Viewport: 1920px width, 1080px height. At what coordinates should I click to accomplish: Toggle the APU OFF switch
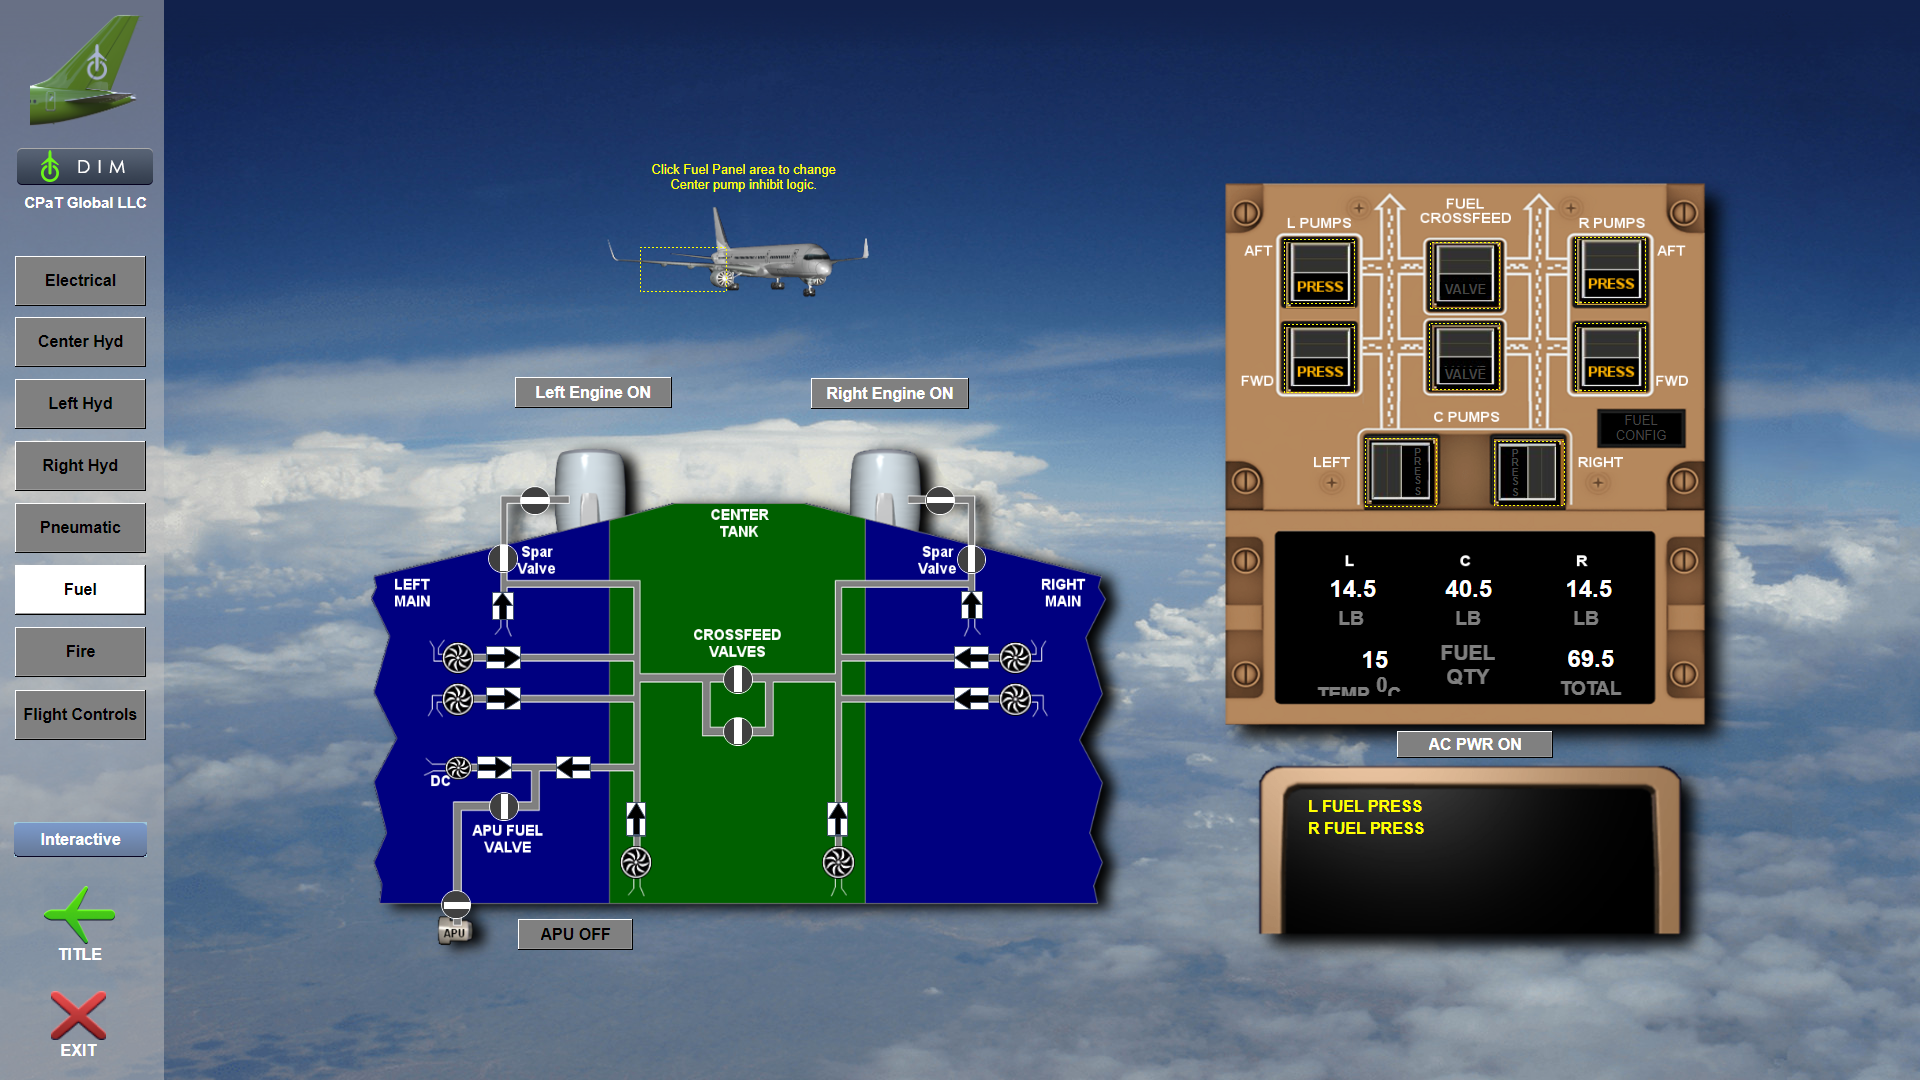pyautogui.click(x=576, y=934)
